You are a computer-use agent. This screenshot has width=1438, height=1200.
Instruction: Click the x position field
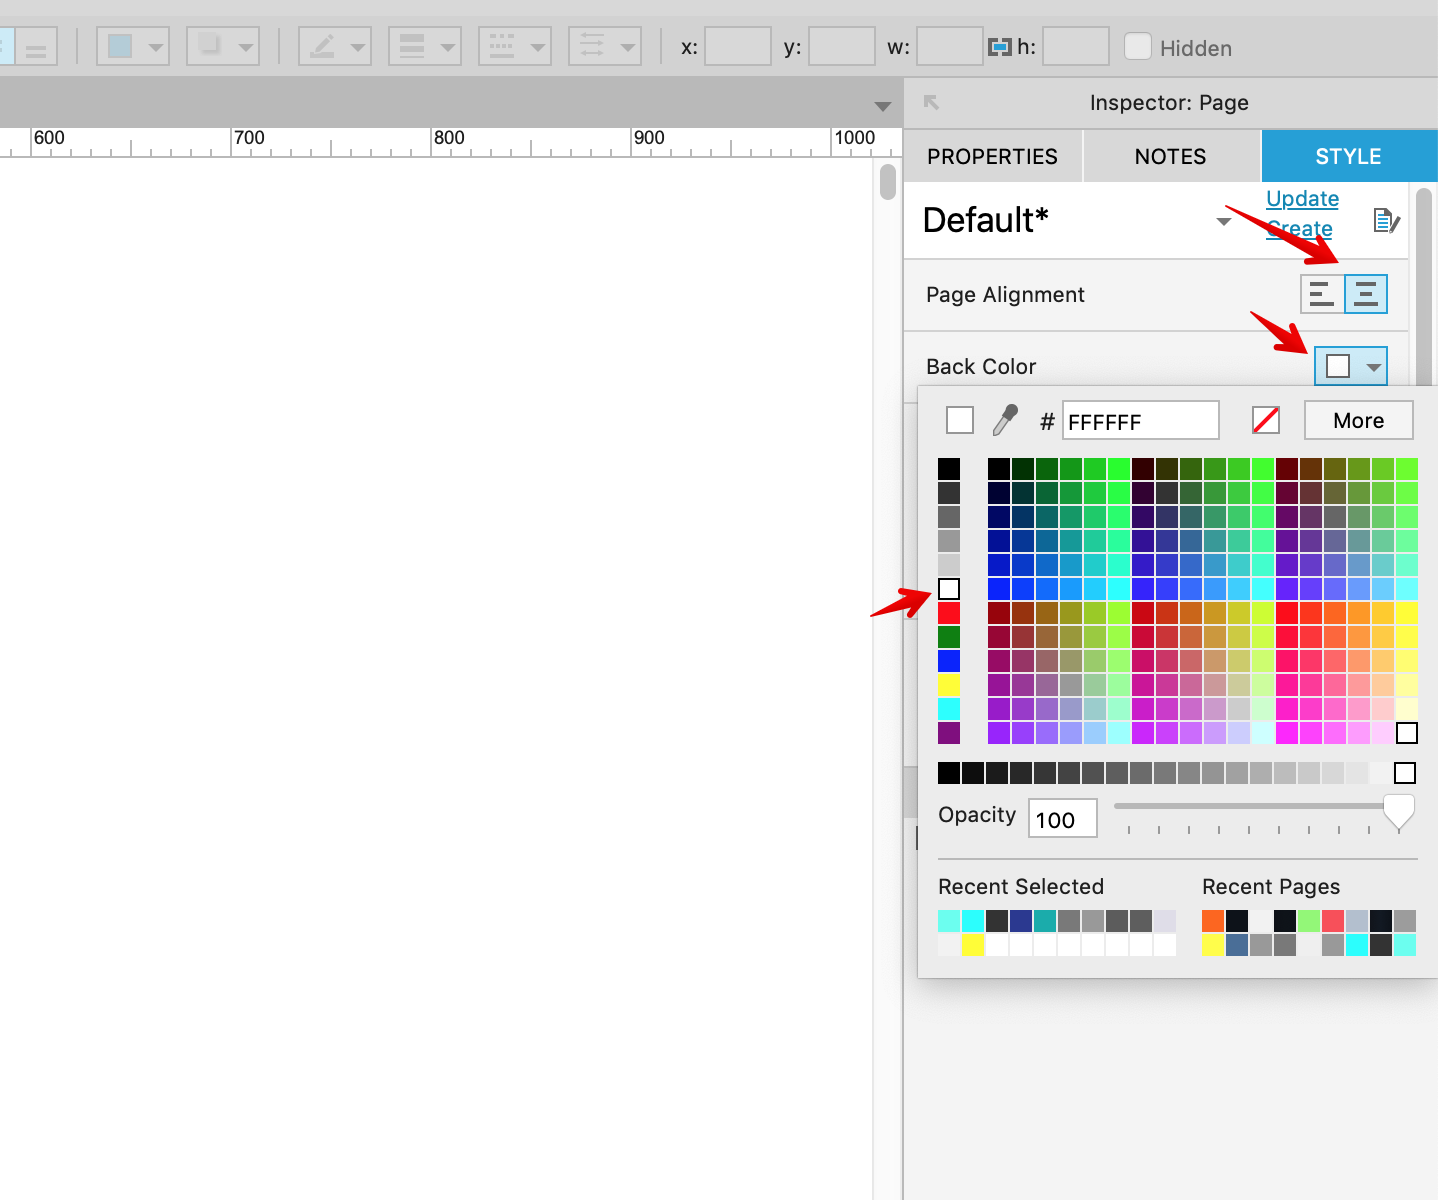point(738,46)
